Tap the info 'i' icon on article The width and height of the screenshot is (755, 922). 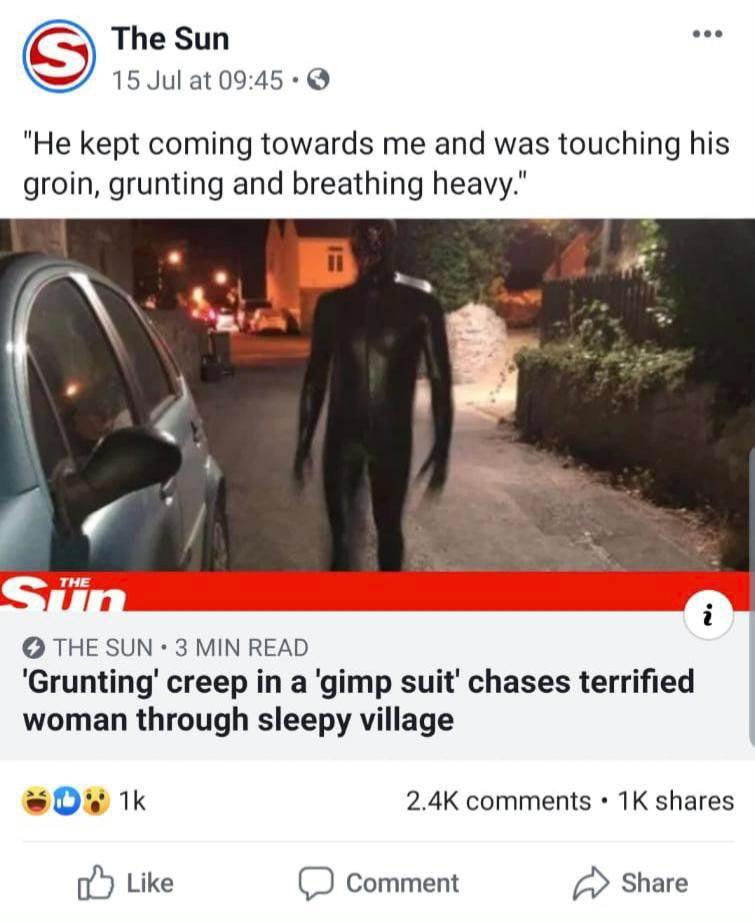pos(709,615)
